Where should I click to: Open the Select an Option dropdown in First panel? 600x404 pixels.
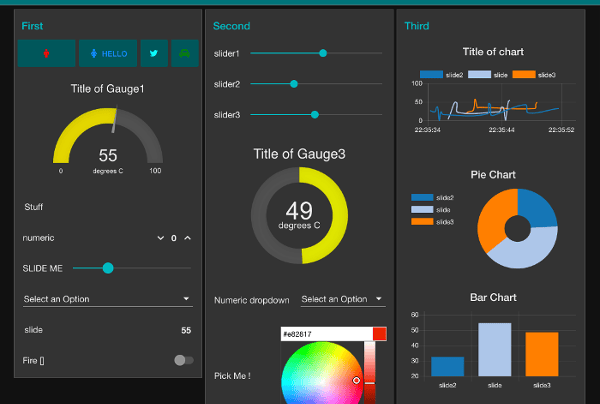tap(108, 299)
